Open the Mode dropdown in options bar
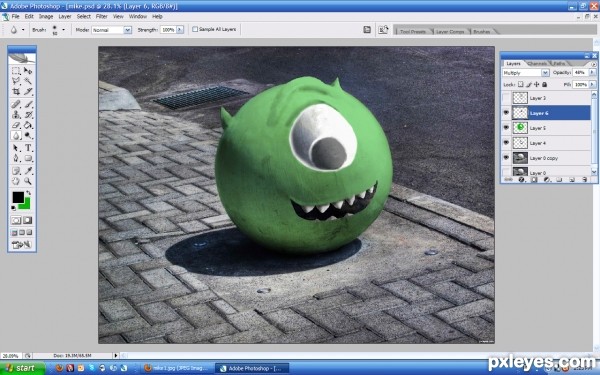Image resolution: width=600 pixels, height=375 pixels. pos(111,30)
